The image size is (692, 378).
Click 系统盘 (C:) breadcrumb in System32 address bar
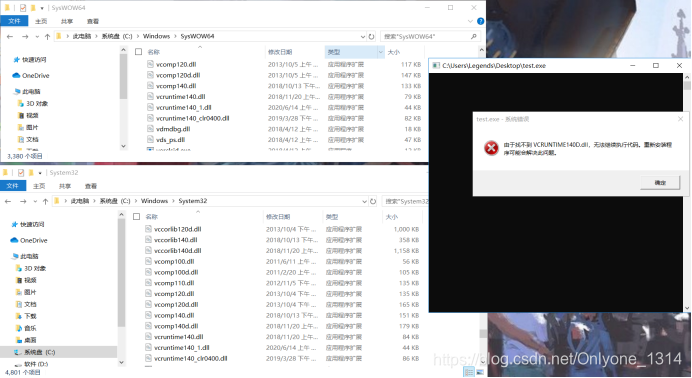pyautogui.click(x=115, y=201)
